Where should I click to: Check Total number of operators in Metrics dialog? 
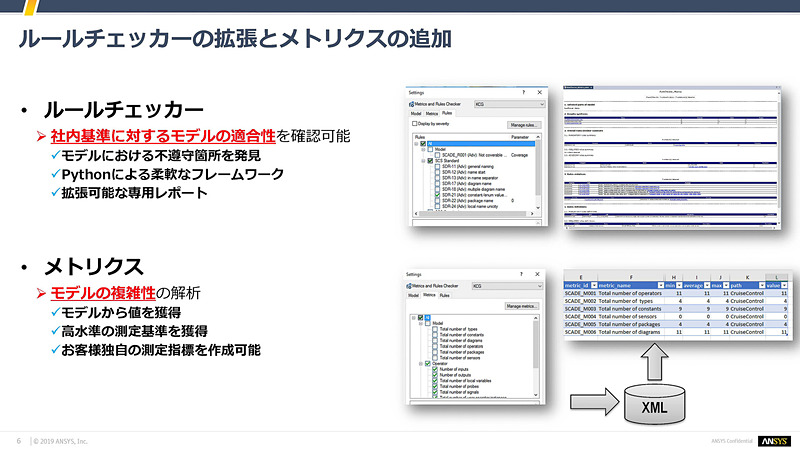click(435, 346)
